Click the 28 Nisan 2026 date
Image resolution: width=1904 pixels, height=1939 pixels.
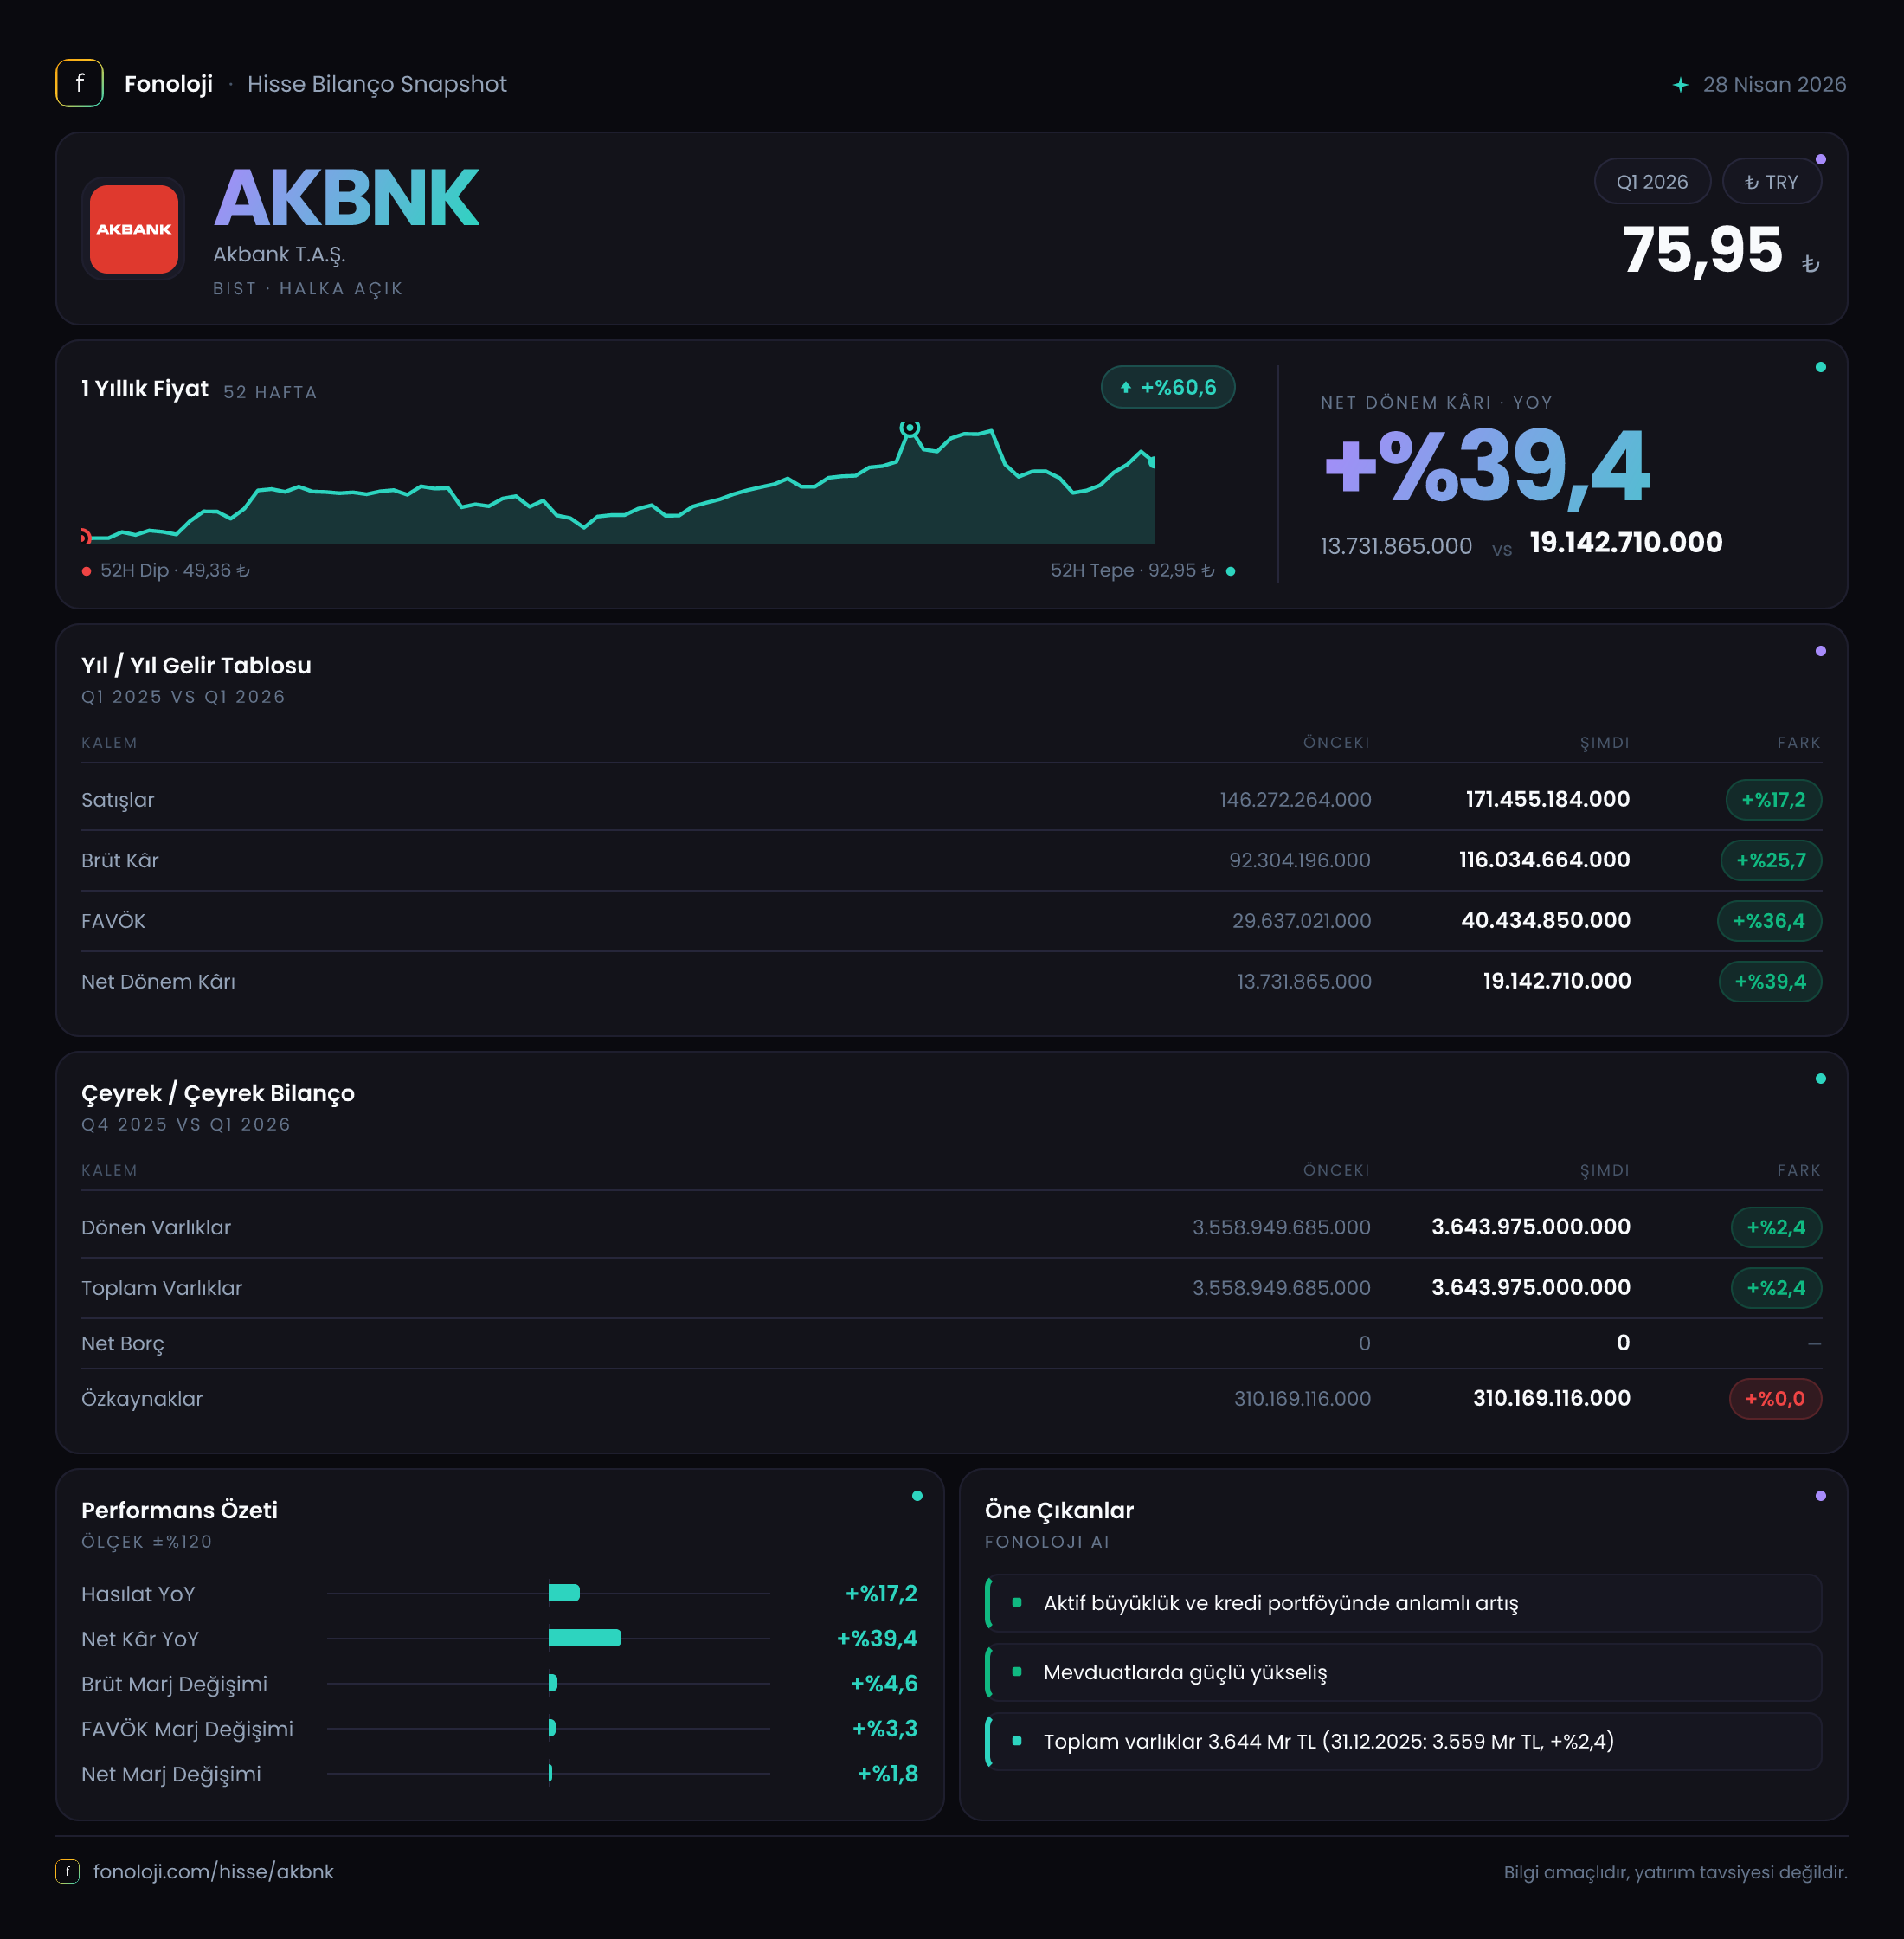(x=1774, y=85)
